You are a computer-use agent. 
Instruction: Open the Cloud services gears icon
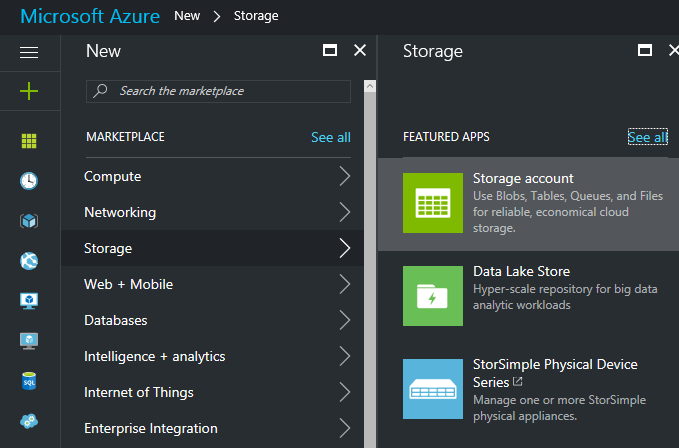(x=29, y=421)
